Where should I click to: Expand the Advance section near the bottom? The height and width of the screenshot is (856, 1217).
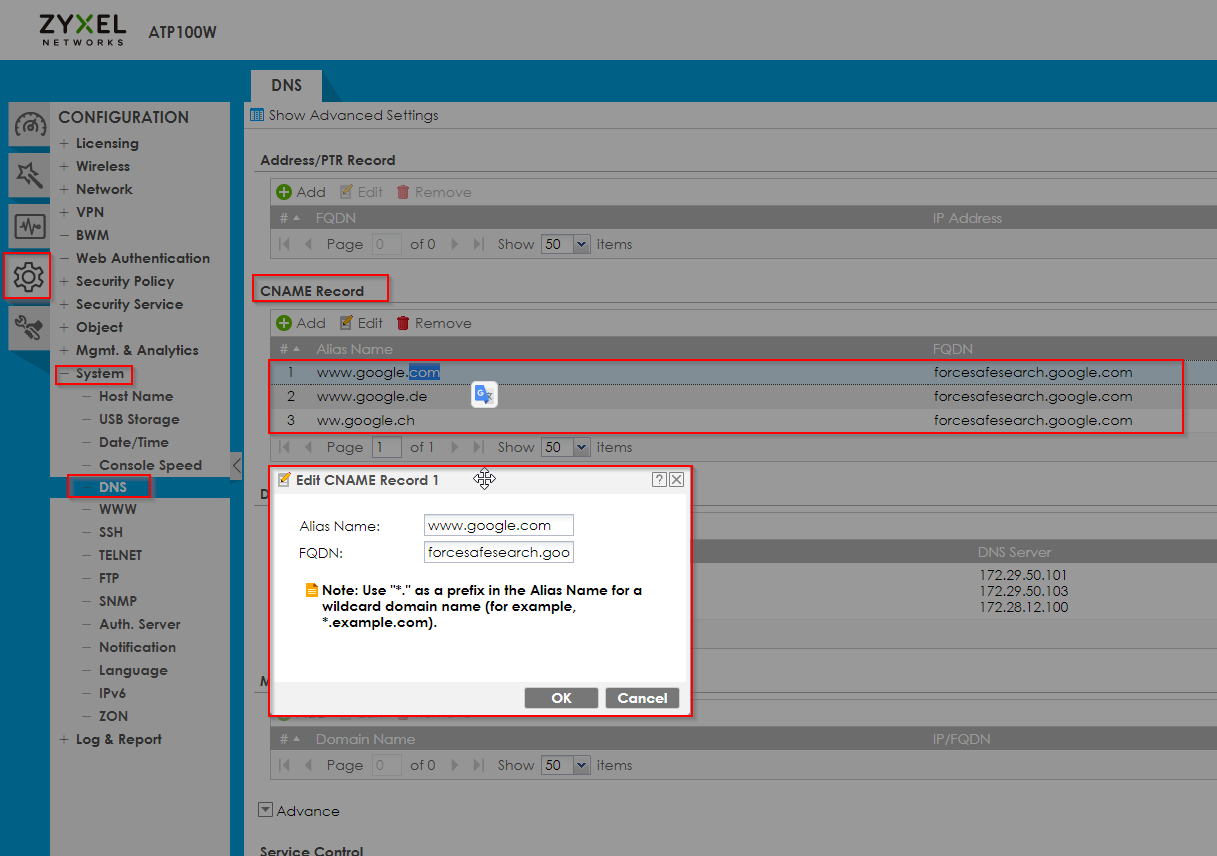point(265,810)
